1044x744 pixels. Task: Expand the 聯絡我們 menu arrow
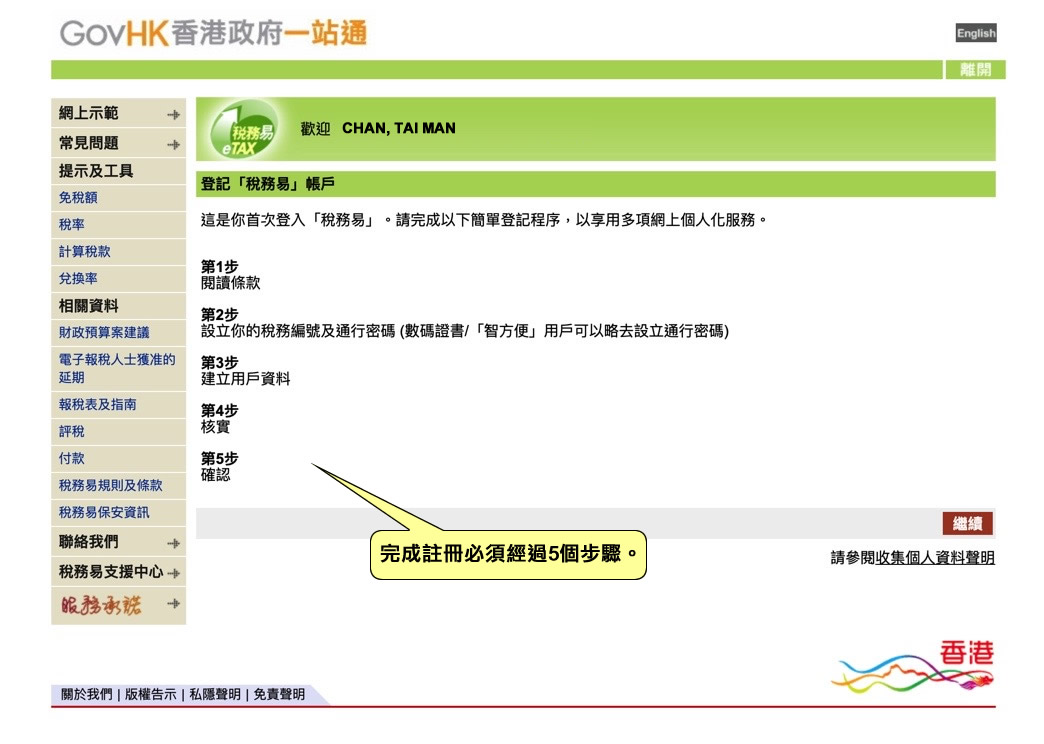pos(174,543)
